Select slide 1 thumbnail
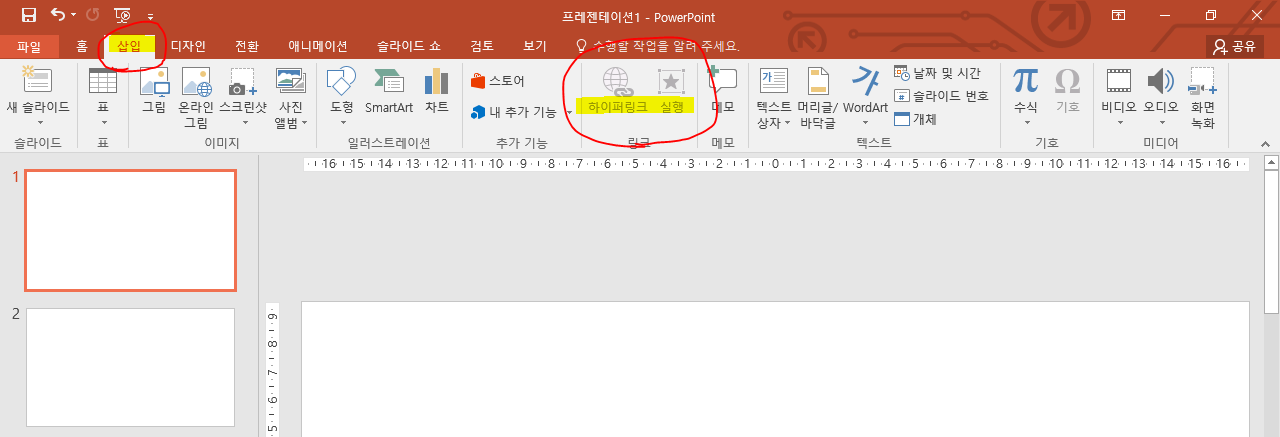 [x=130, y=230]
